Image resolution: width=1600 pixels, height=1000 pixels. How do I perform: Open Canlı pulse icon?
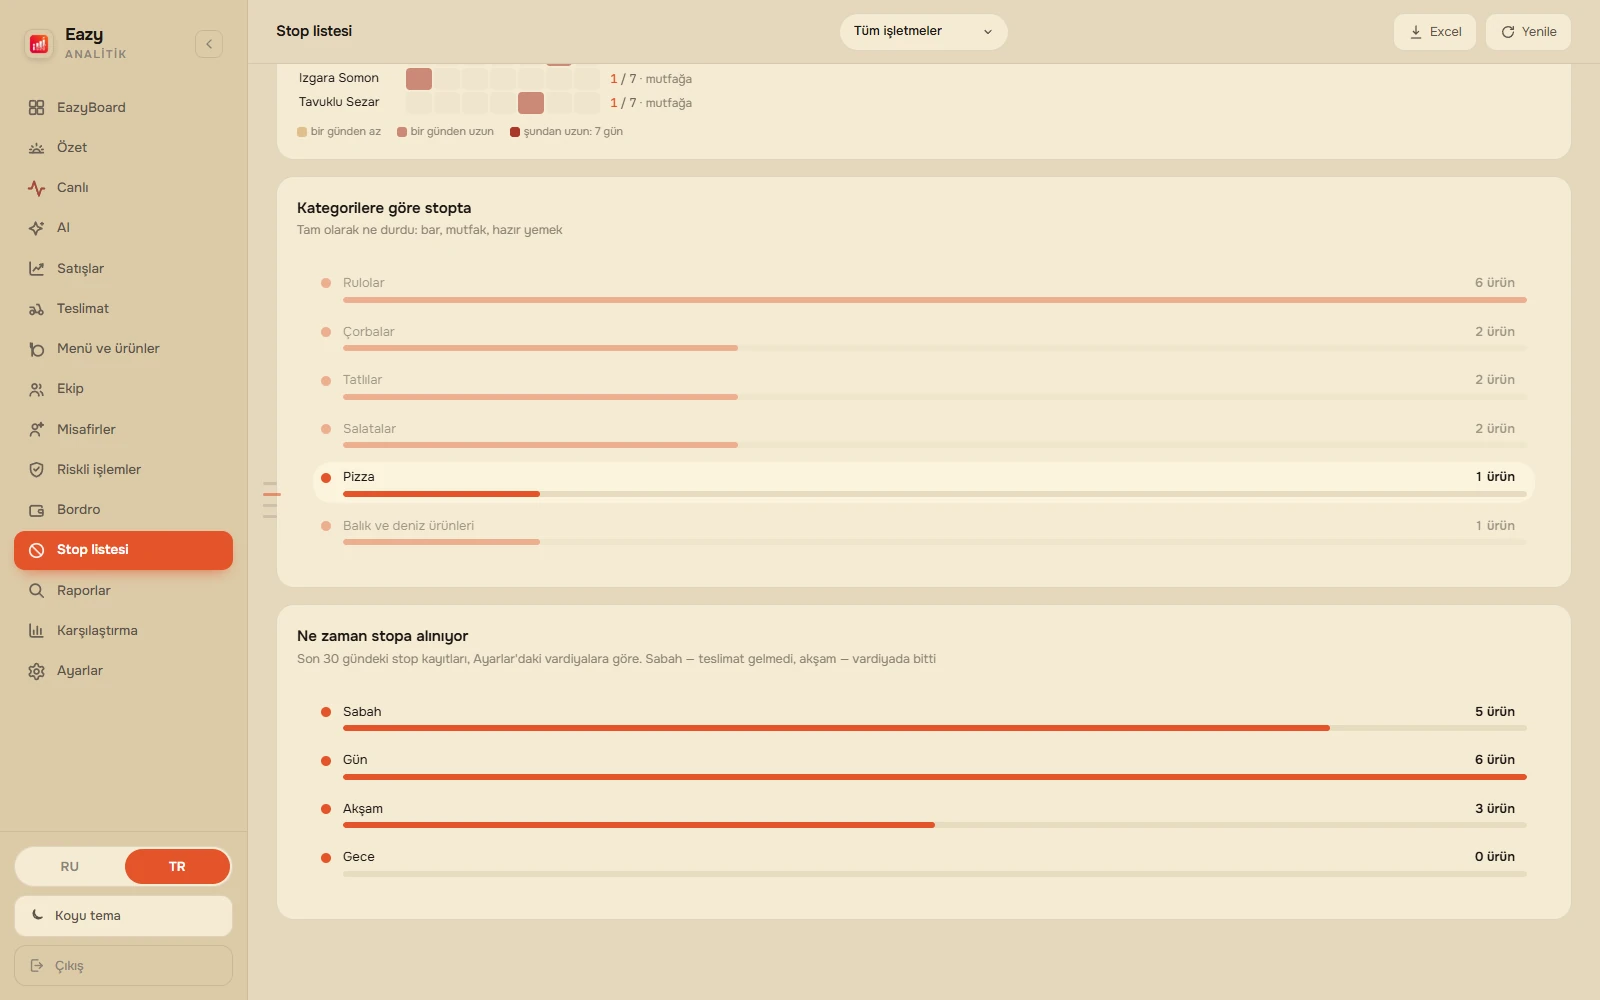pos(37,188)
